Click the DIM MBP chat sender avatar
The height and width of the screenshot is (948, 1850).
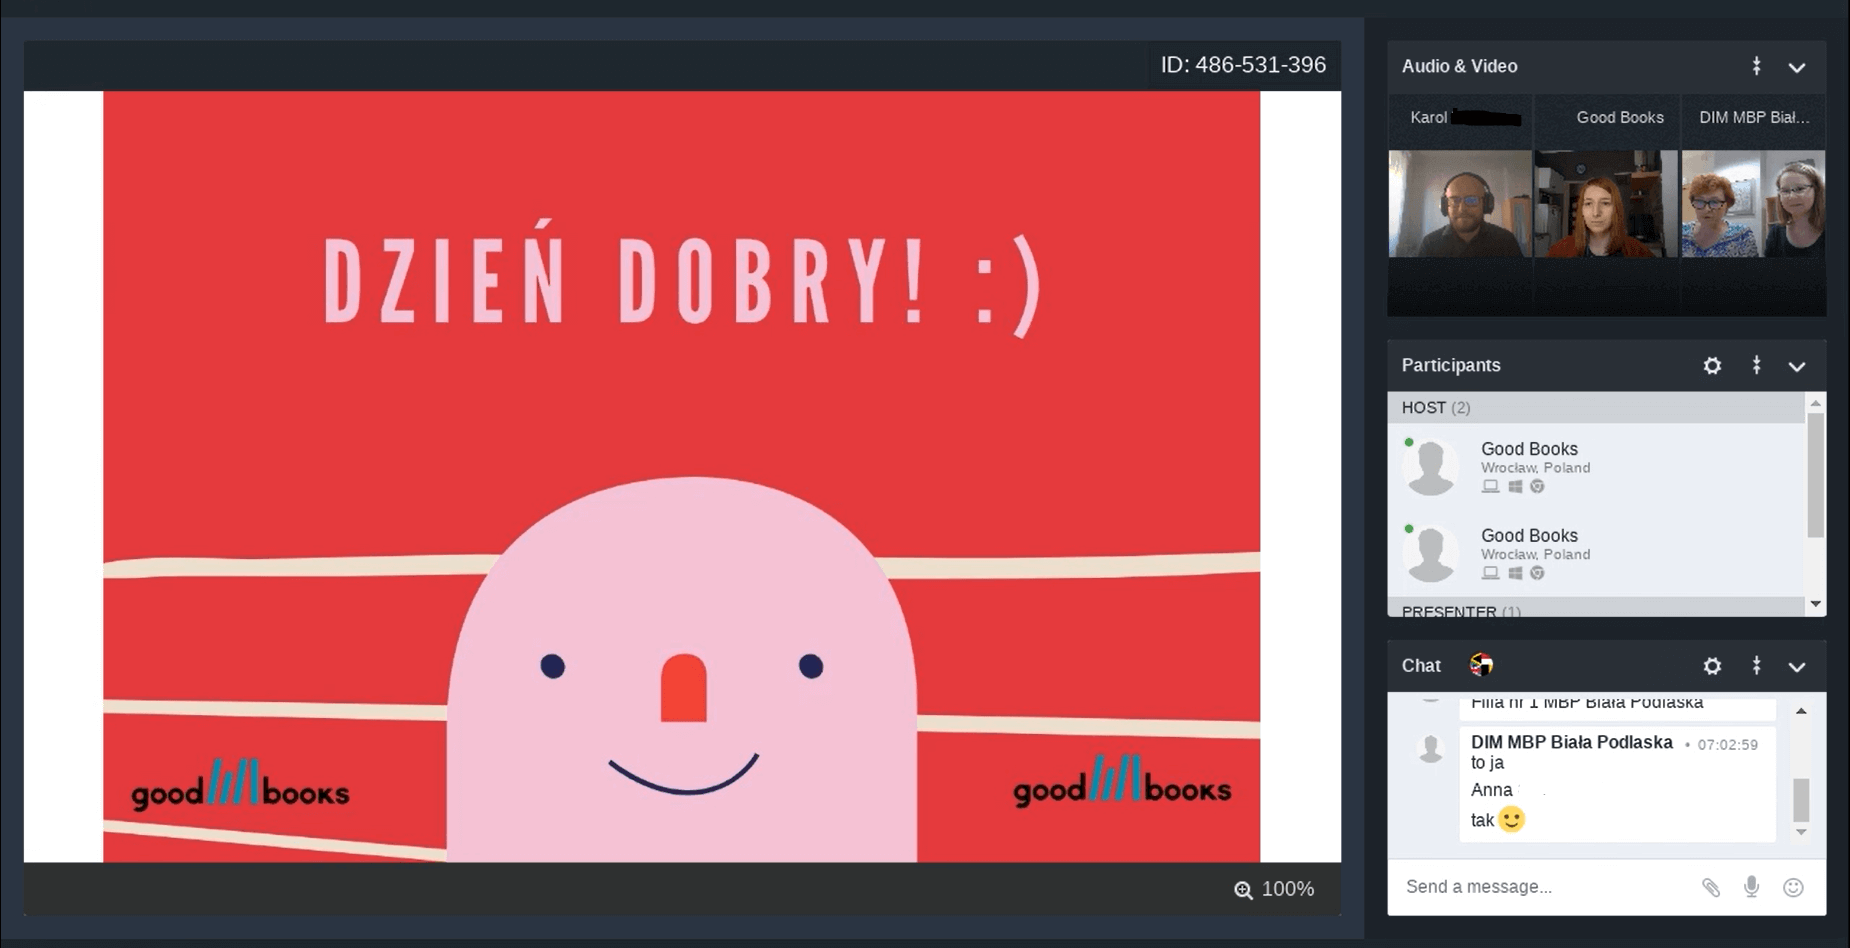coord(1431,748)
